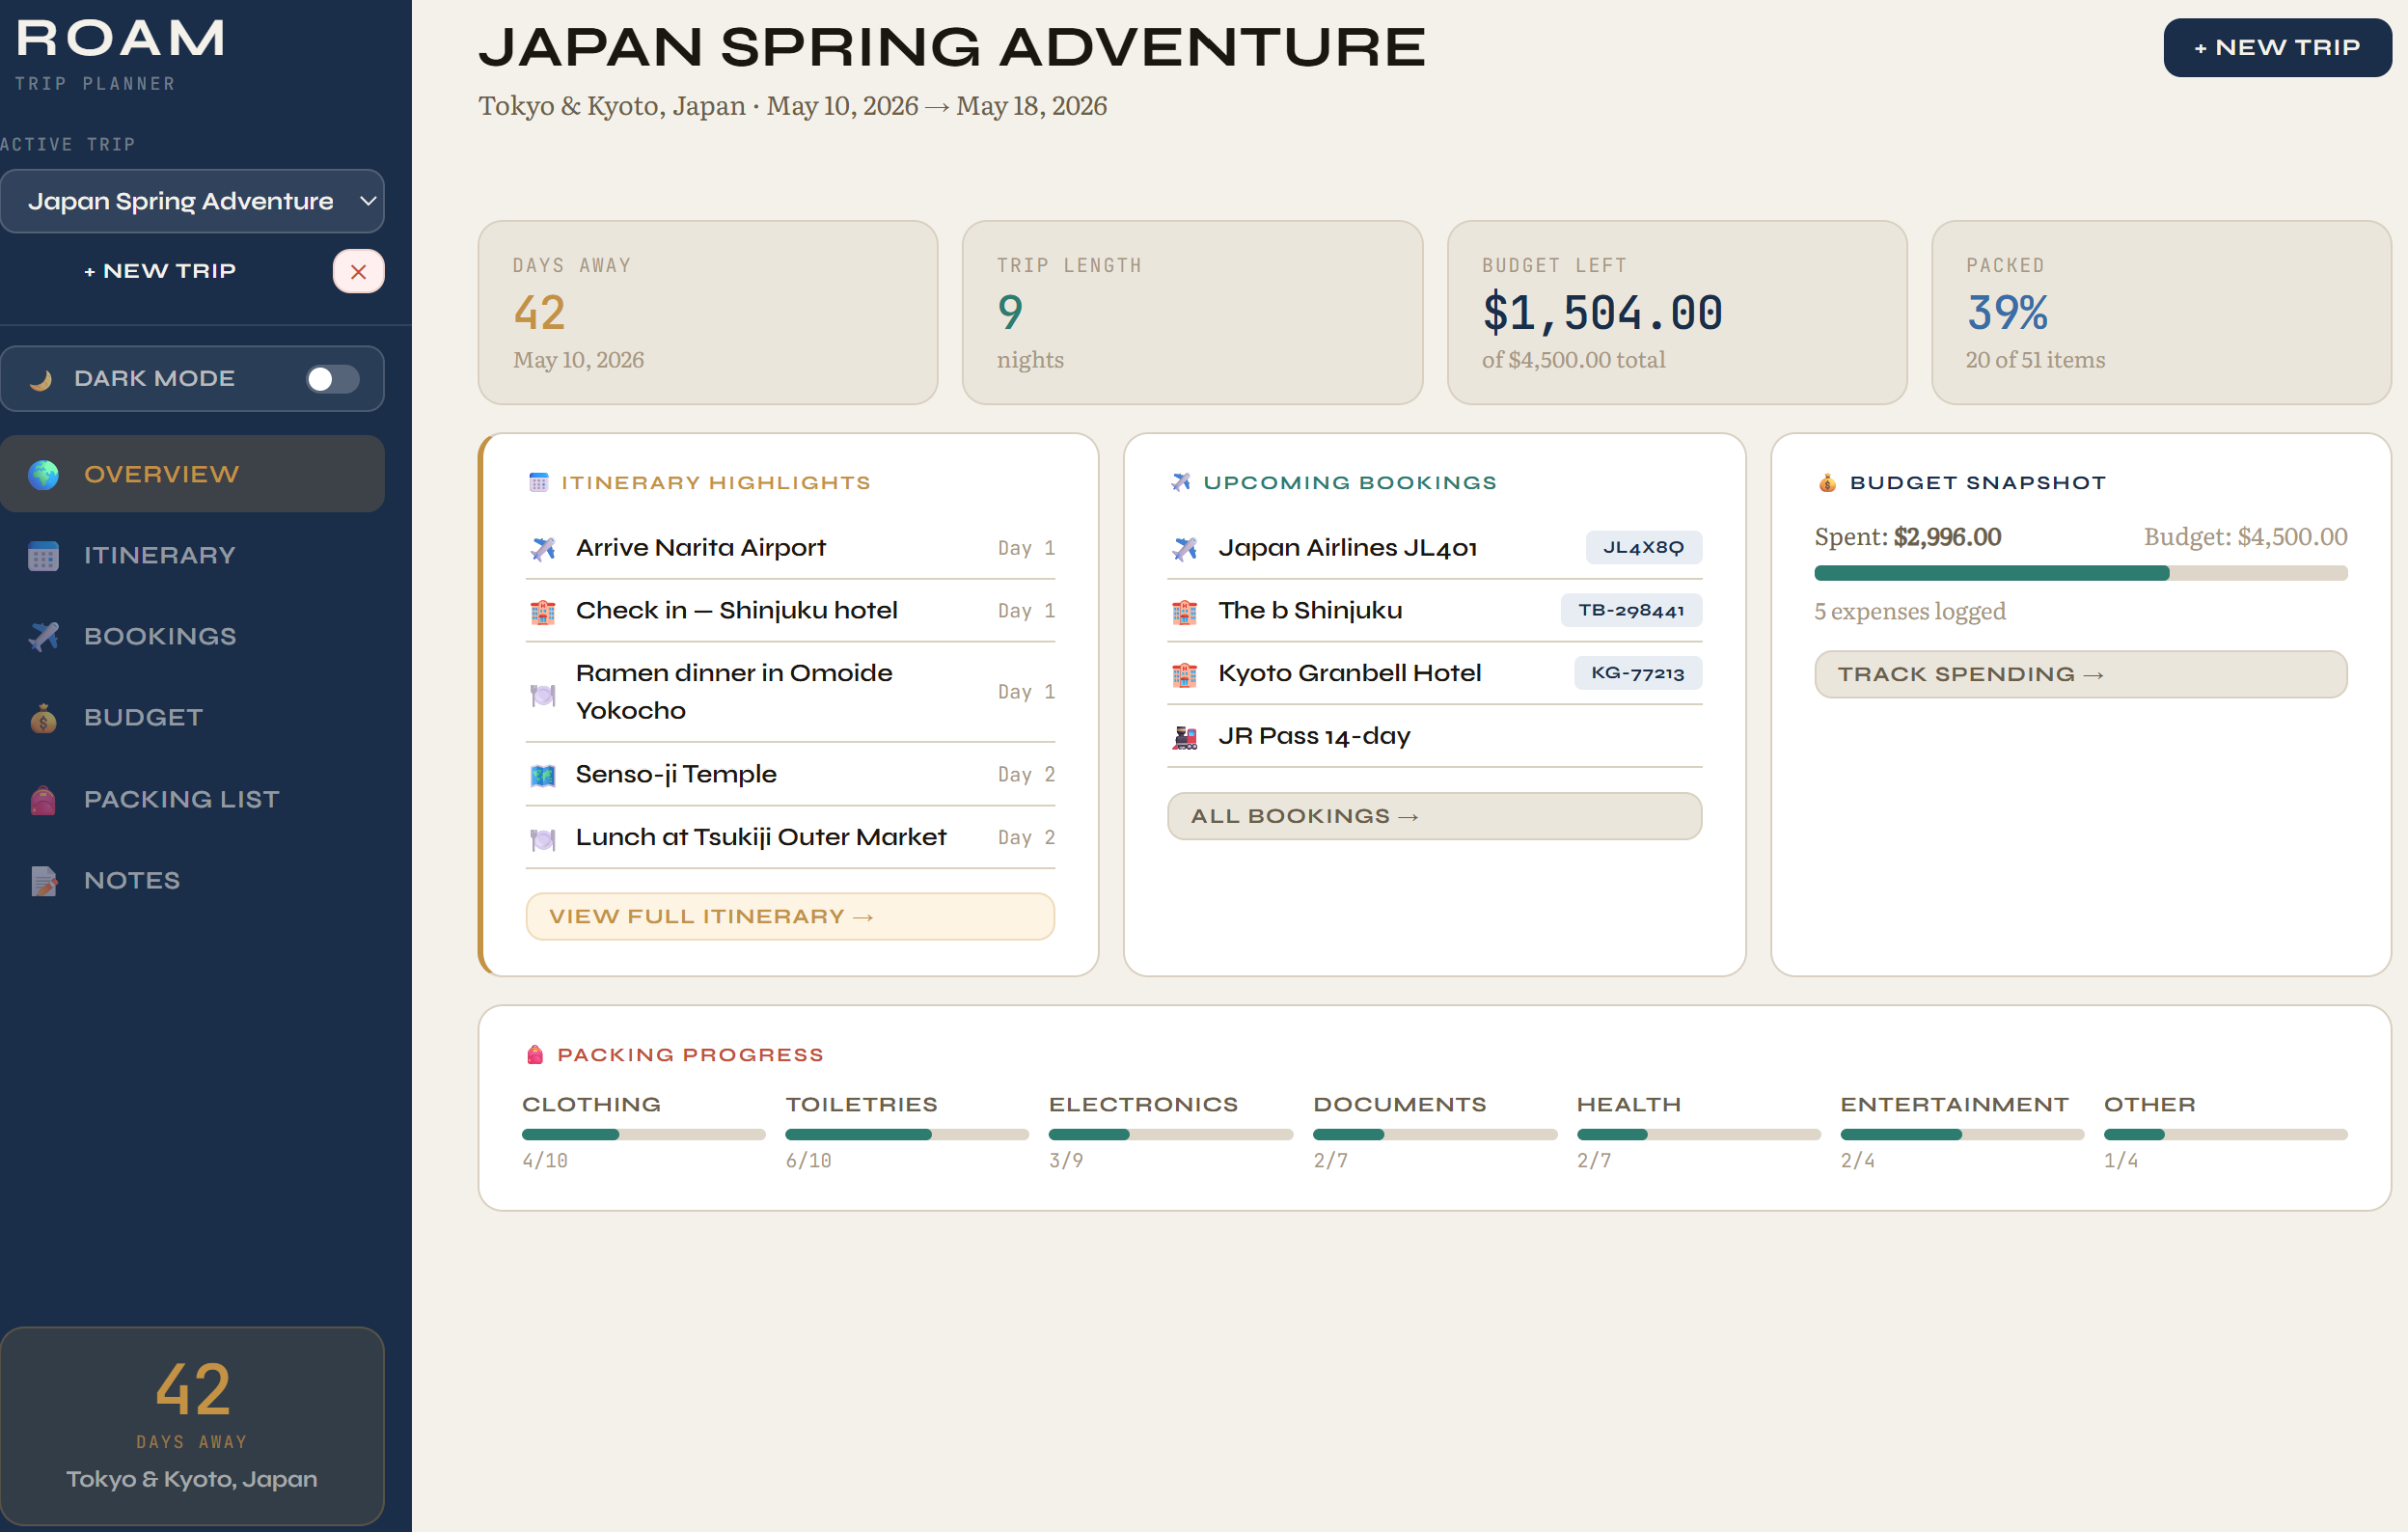Click the top-right + New Trip button
This screenshot has height=1532, width=2408.
tap(2277, 47)
